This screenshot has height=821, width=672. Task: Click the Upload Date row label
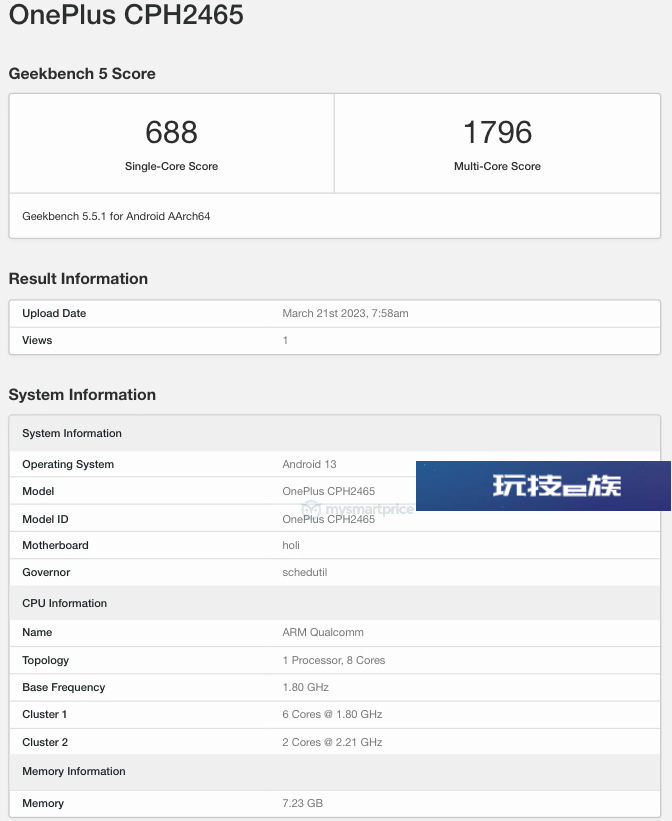(54, 313)
